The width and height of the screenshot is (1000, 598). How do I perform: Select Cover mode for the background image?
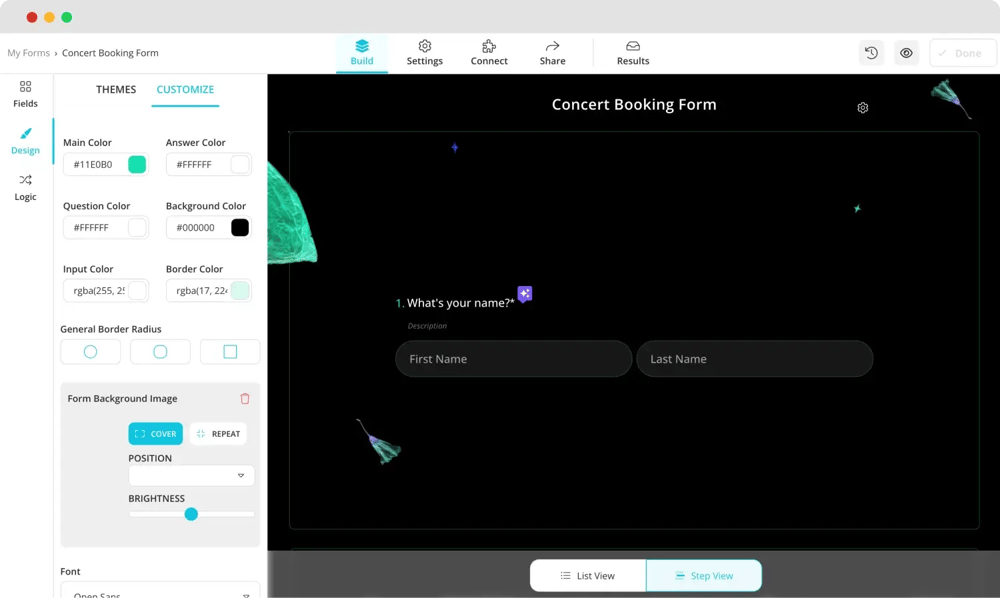(155, 433)
